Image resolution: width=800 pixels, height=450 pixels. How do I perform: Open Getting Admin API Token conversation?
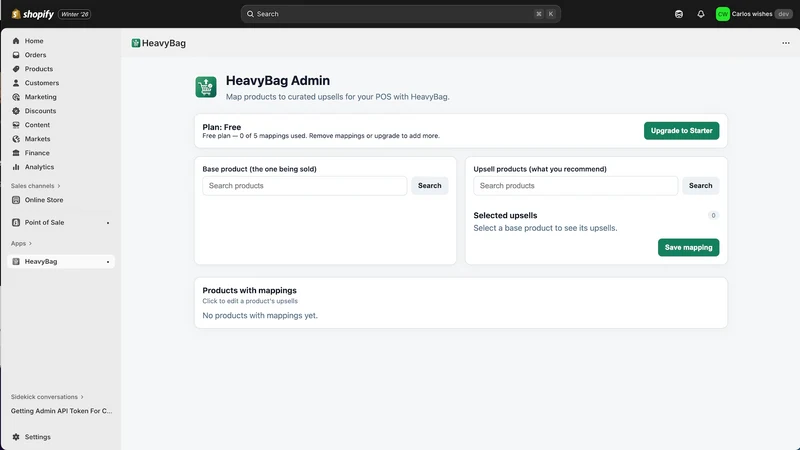[61, 411]
